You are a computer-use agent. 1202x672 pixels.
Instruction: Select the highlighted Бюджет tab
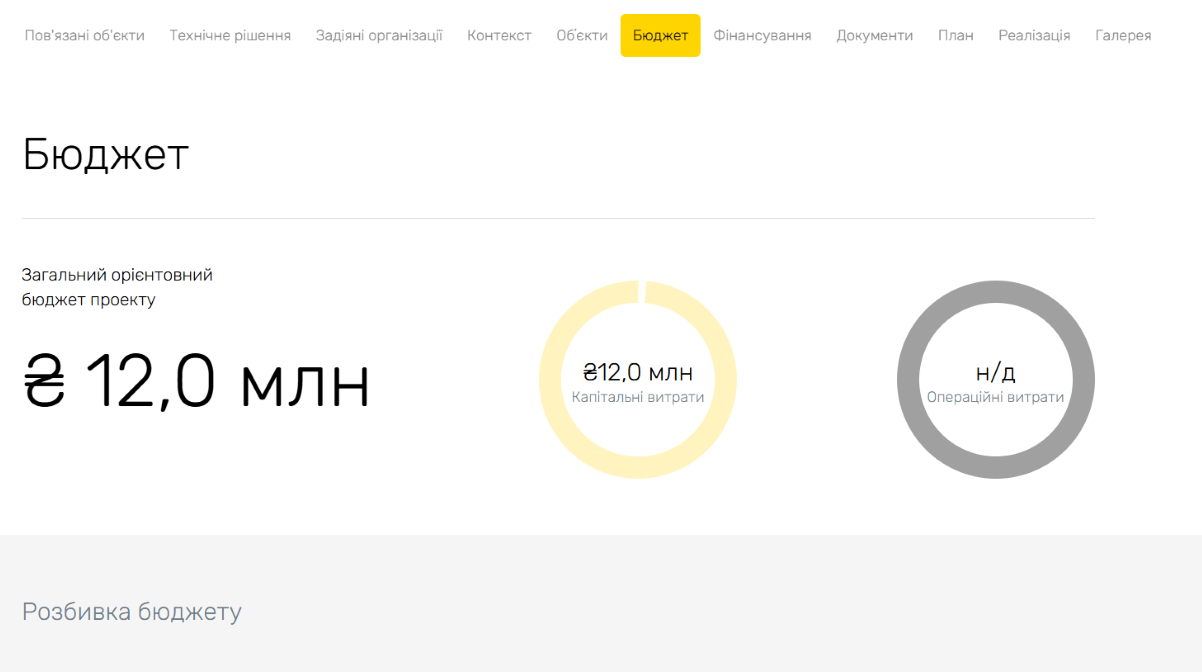click(x=661, y=35)
